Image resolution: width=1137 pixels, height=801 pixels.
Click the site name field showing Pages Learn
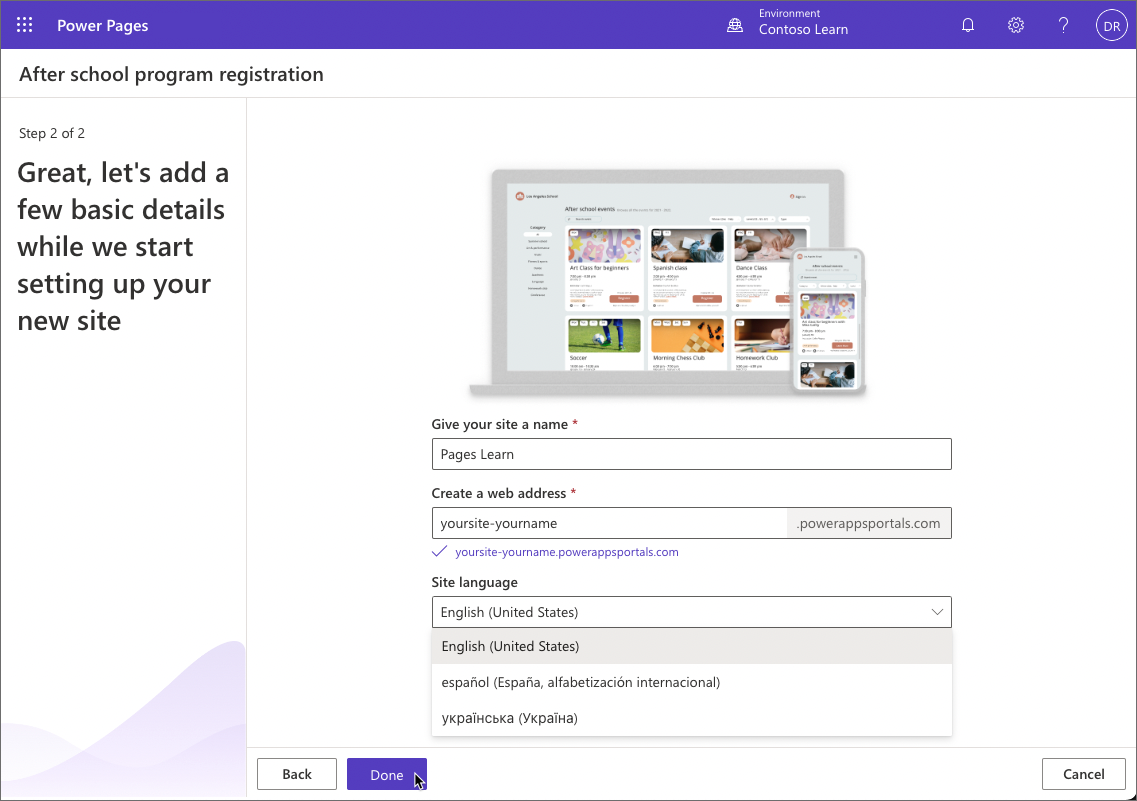(691, 454)
